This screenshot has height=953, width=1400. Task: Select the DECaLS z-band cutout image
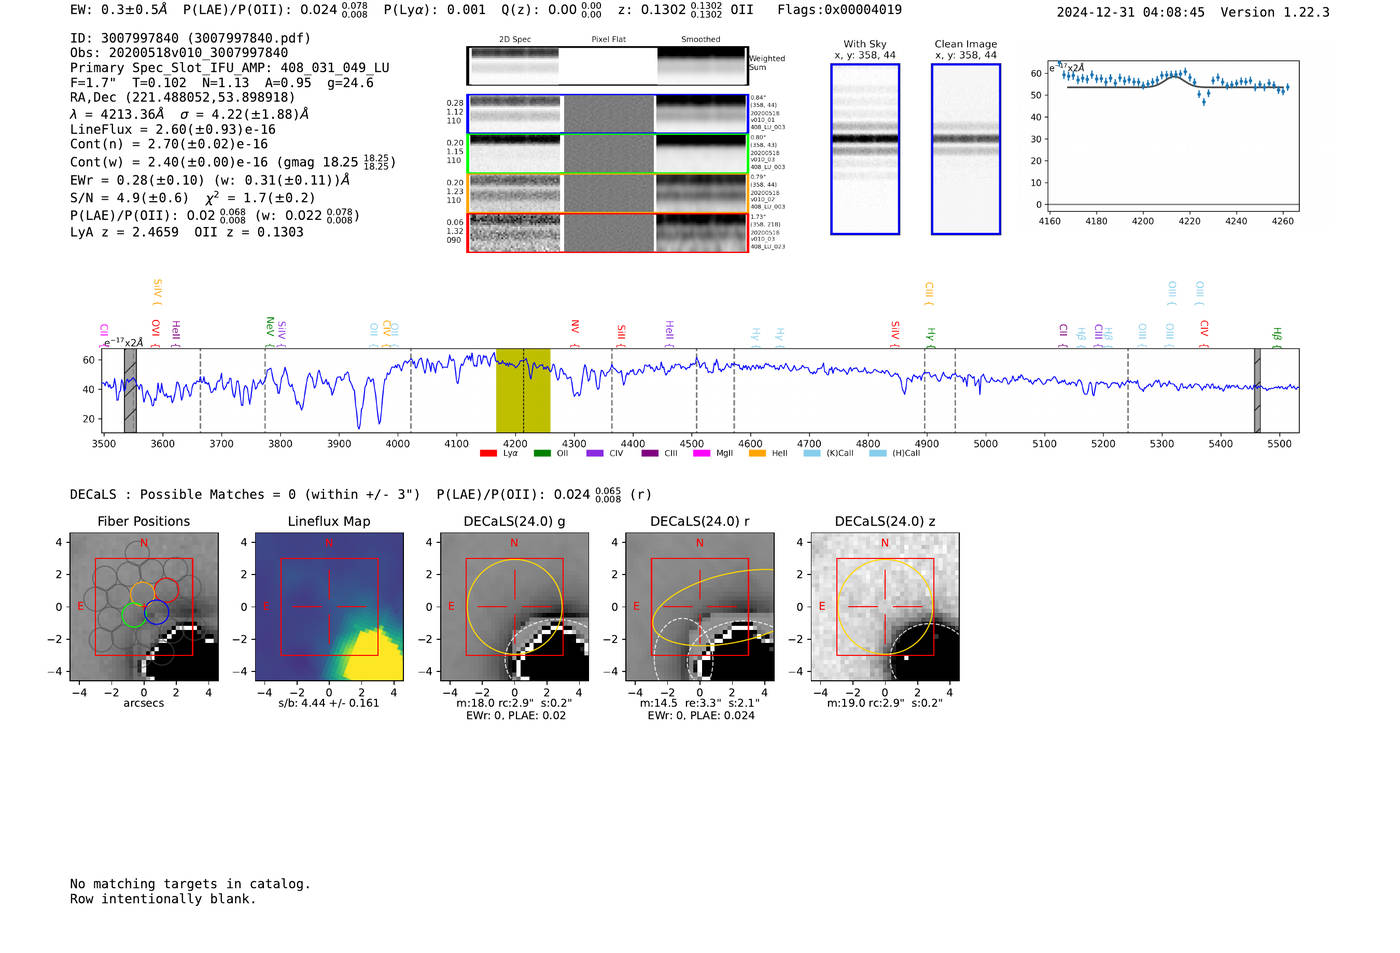[x=884, y=607]
